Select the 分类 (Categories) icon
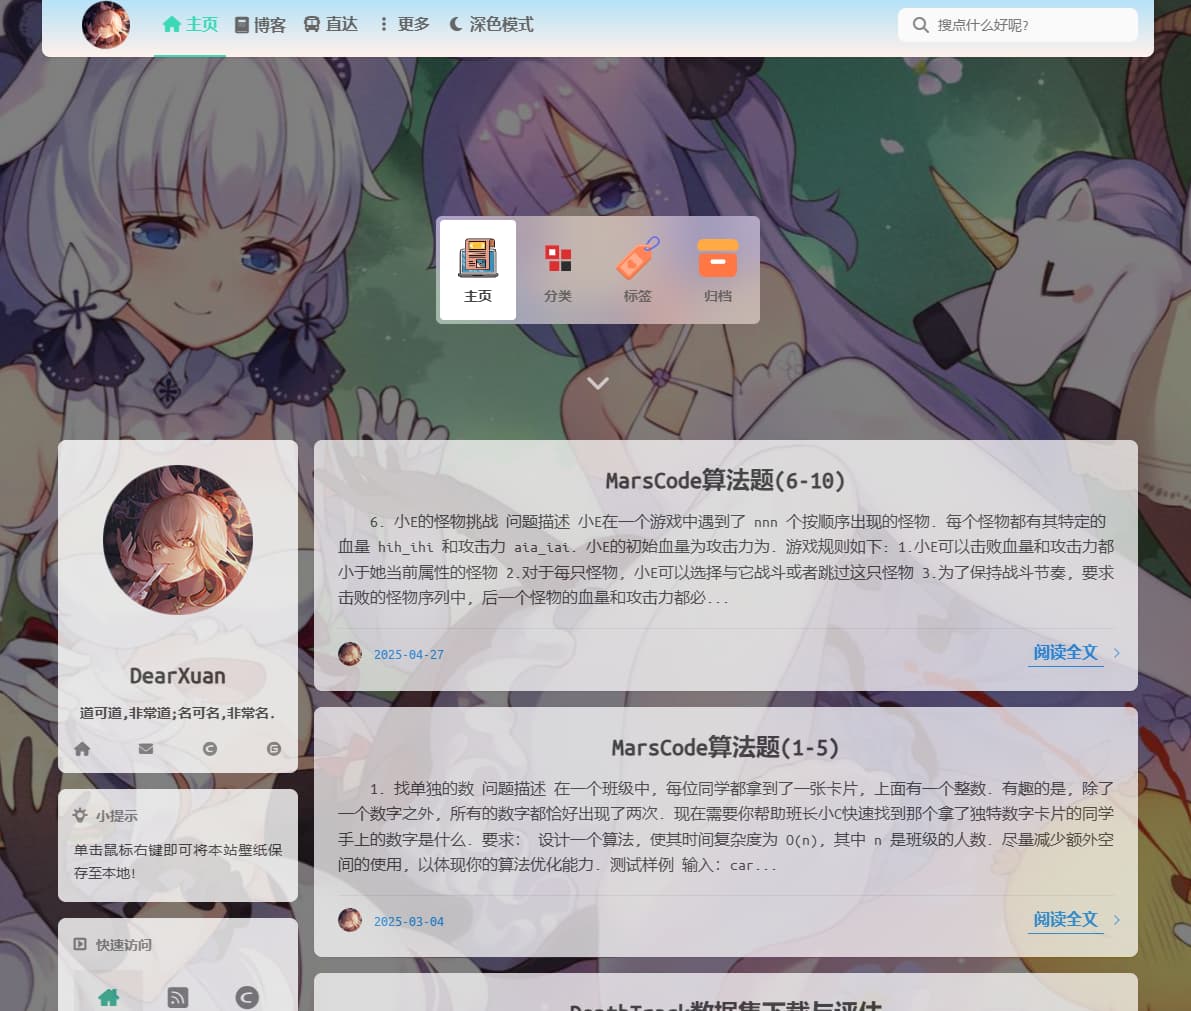This screenshot has width=1191, height=1011. tap(558, 259)
